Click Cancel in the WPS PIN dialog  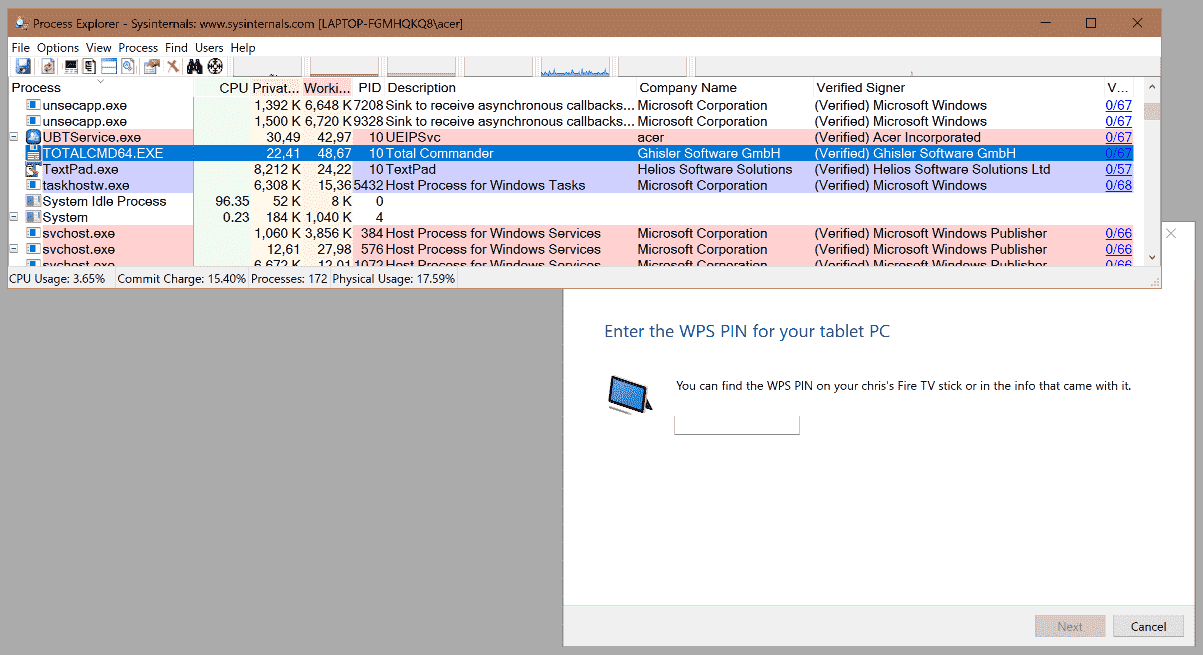click(1148, 626)
